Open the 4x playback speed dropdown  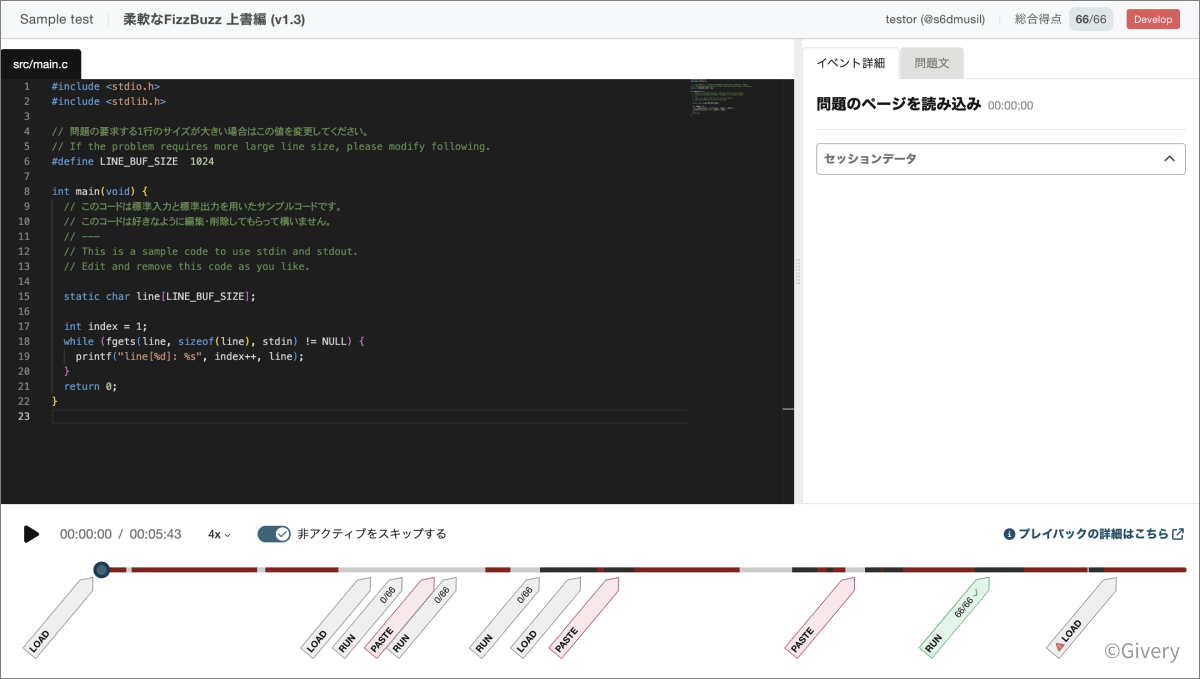pos(217,534)
